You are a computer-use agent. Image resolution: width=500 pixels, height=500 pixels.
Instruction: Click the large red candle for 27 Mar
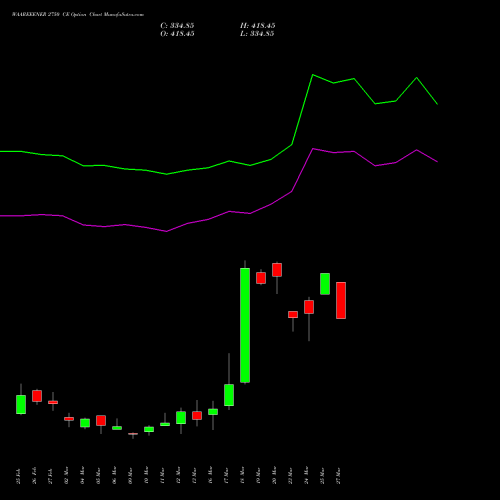tap(341, 300)
